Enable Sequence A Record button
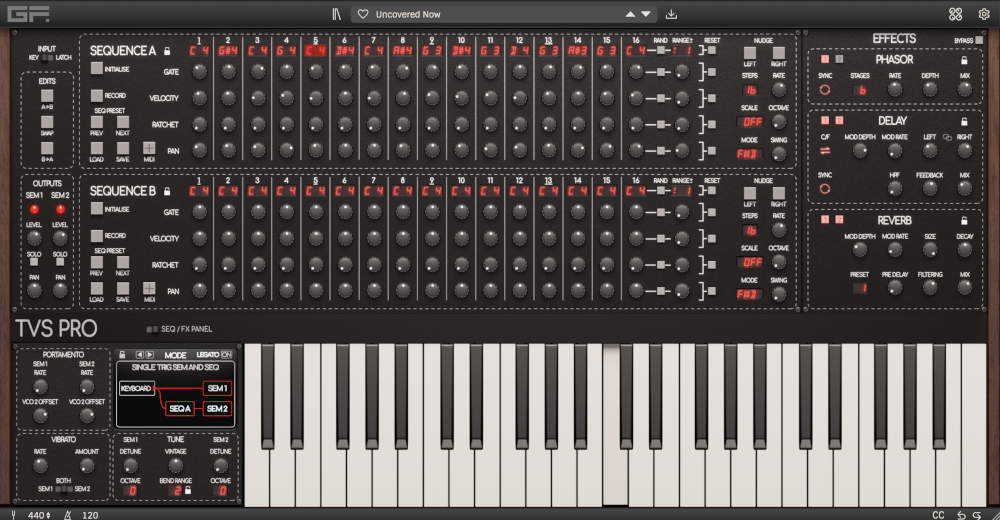This screenshot has width=1000, height=520. pyautogui.click(x=96, y=95)
